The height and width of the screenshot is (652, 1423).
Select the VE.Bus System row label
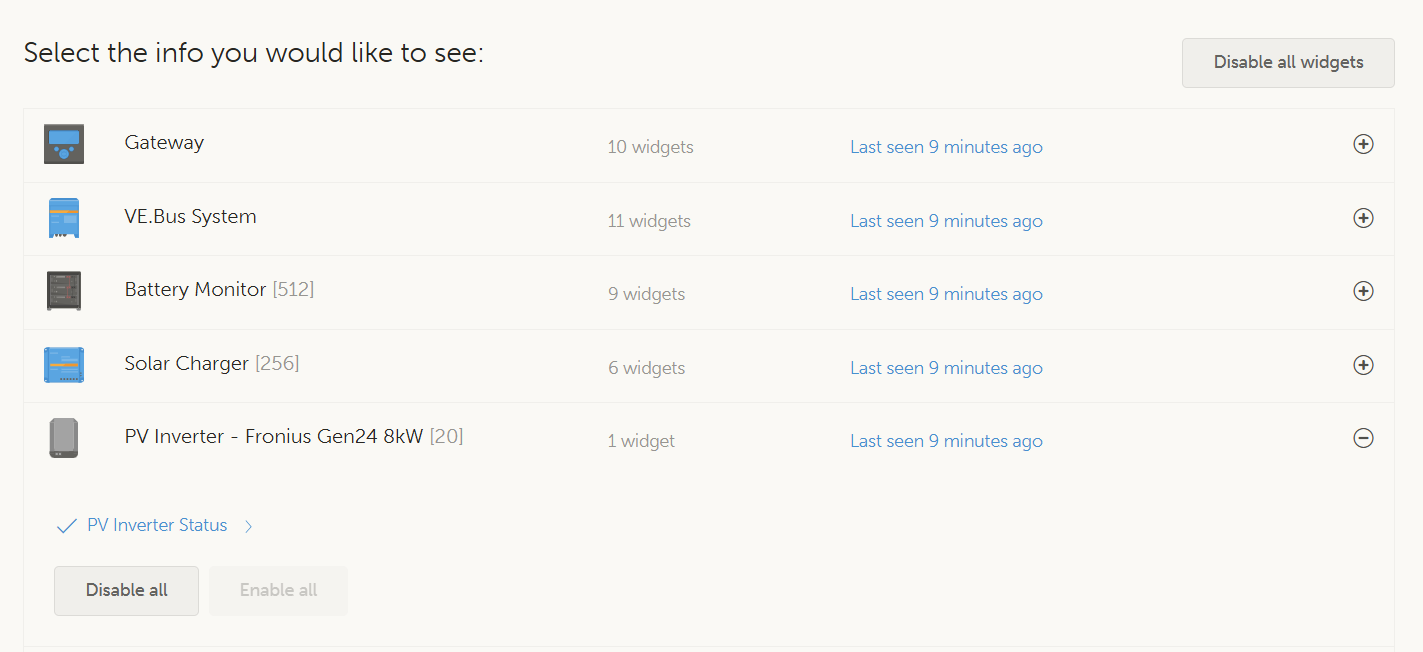(x=190, y=216)
